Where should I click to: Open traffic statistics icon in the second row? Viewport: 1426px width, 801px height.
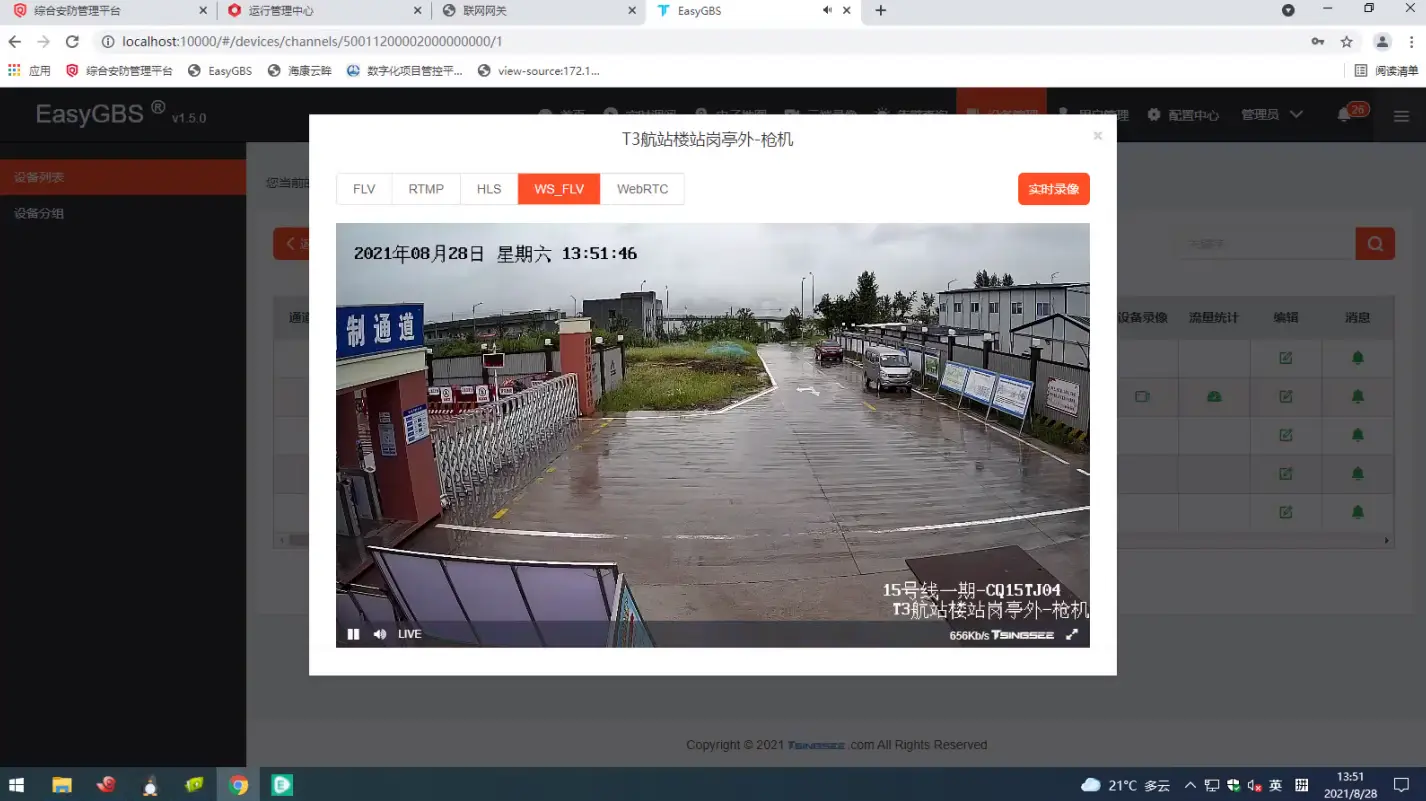point(1214,397)
